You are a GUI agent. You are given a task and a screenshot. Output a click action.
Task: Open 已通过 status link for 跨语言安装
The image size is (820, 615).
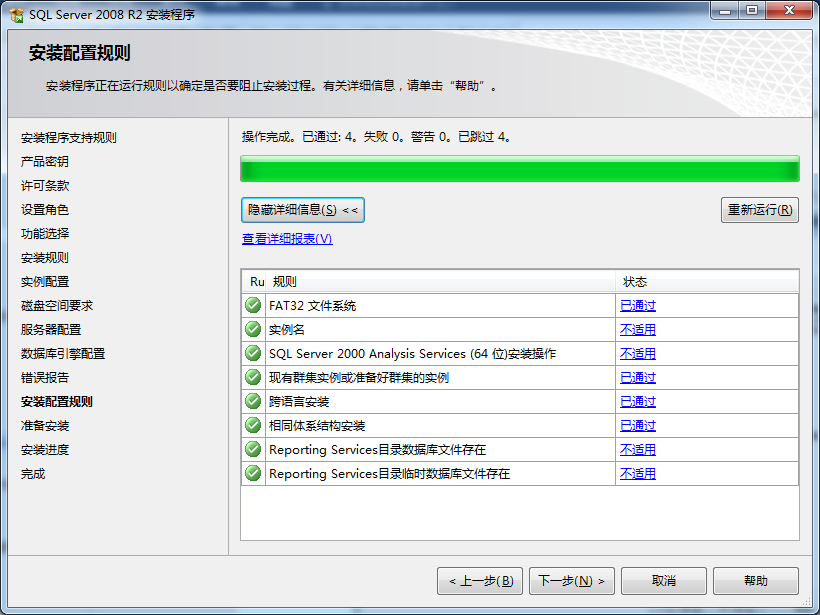click(637, 402)
